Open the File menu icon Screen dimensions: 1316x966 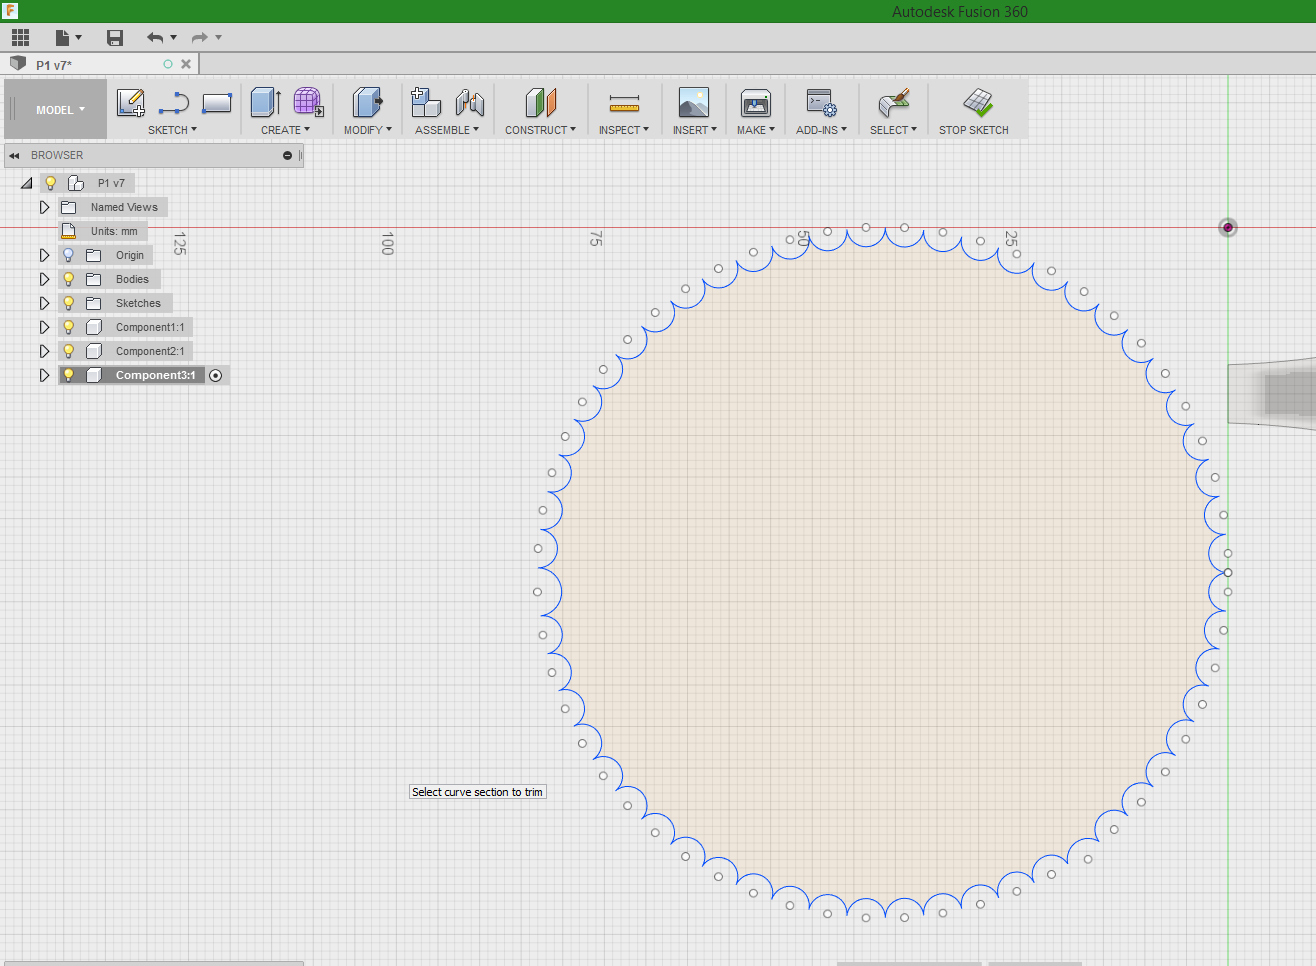pyautogui.click(x=63, y=38)
